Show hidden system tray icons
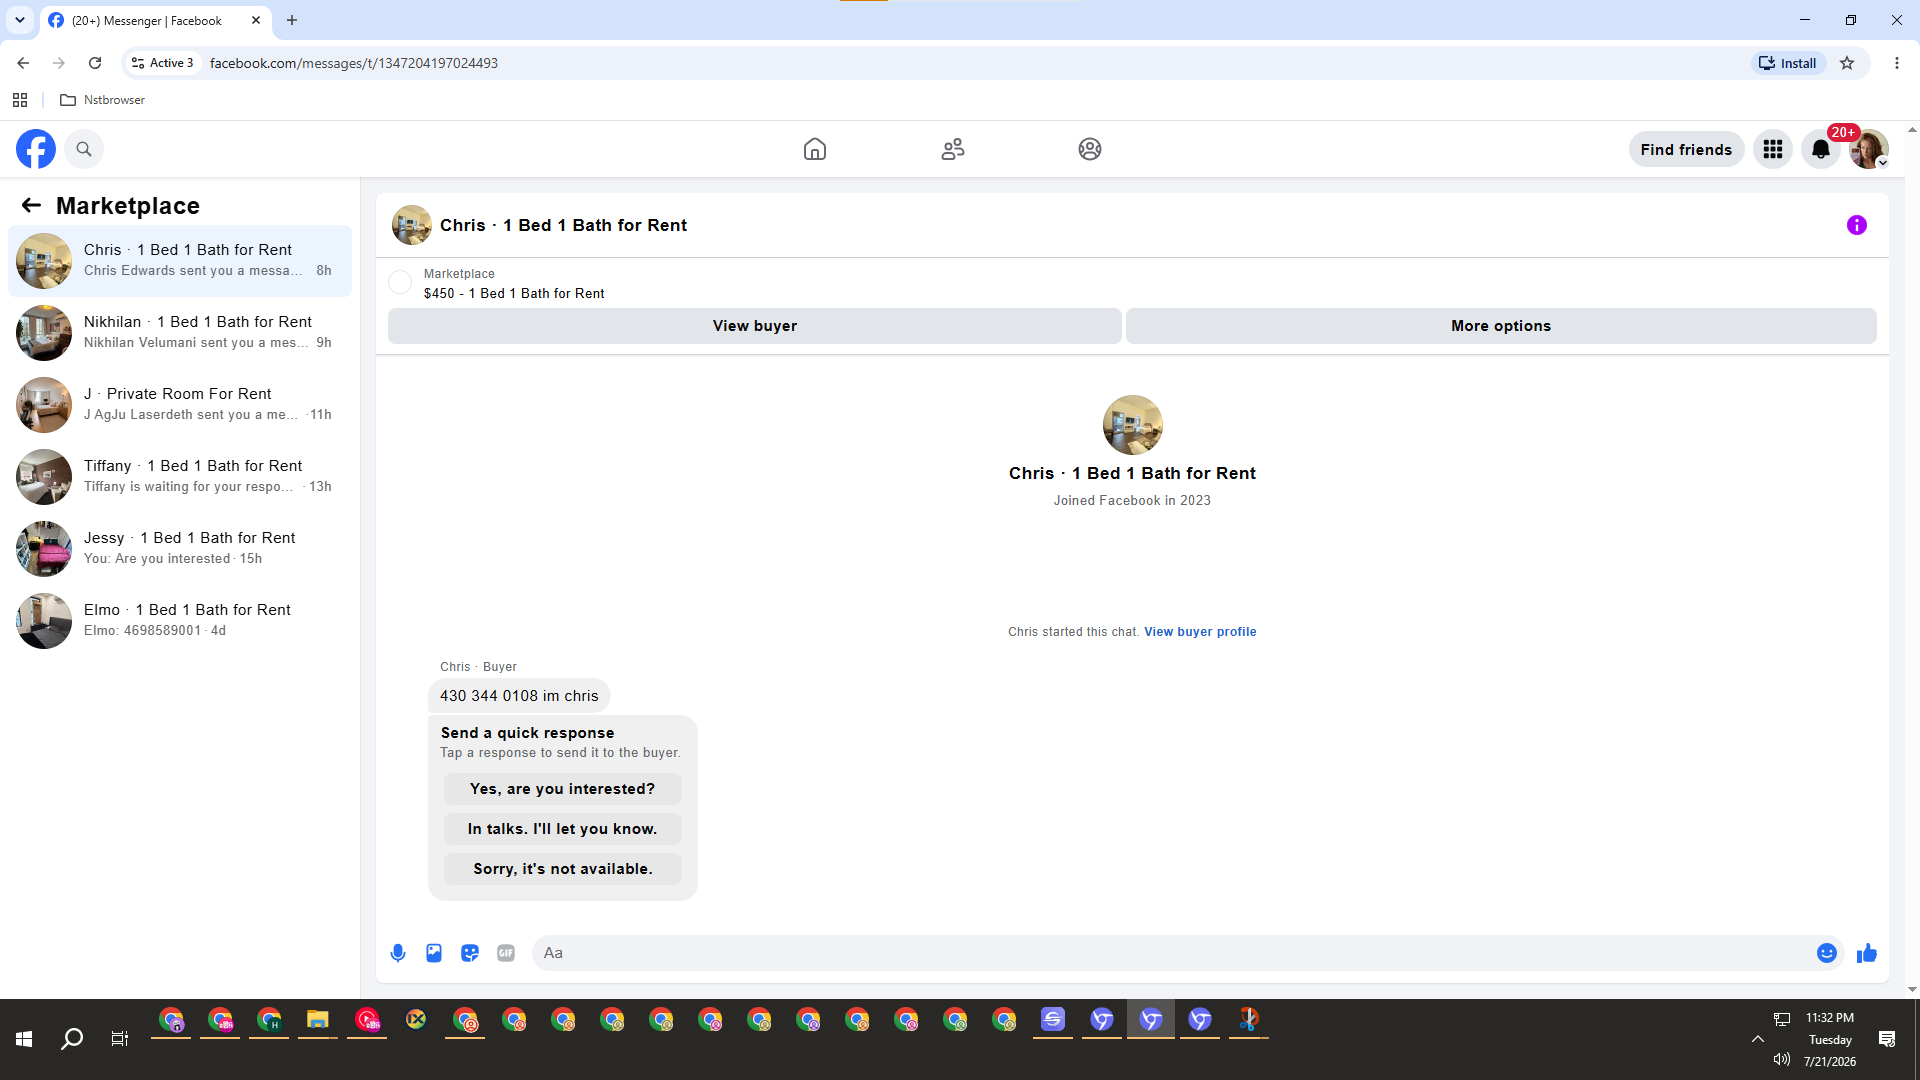The height and width of the screenshot is (1080, 1920). (1757, 1040)
